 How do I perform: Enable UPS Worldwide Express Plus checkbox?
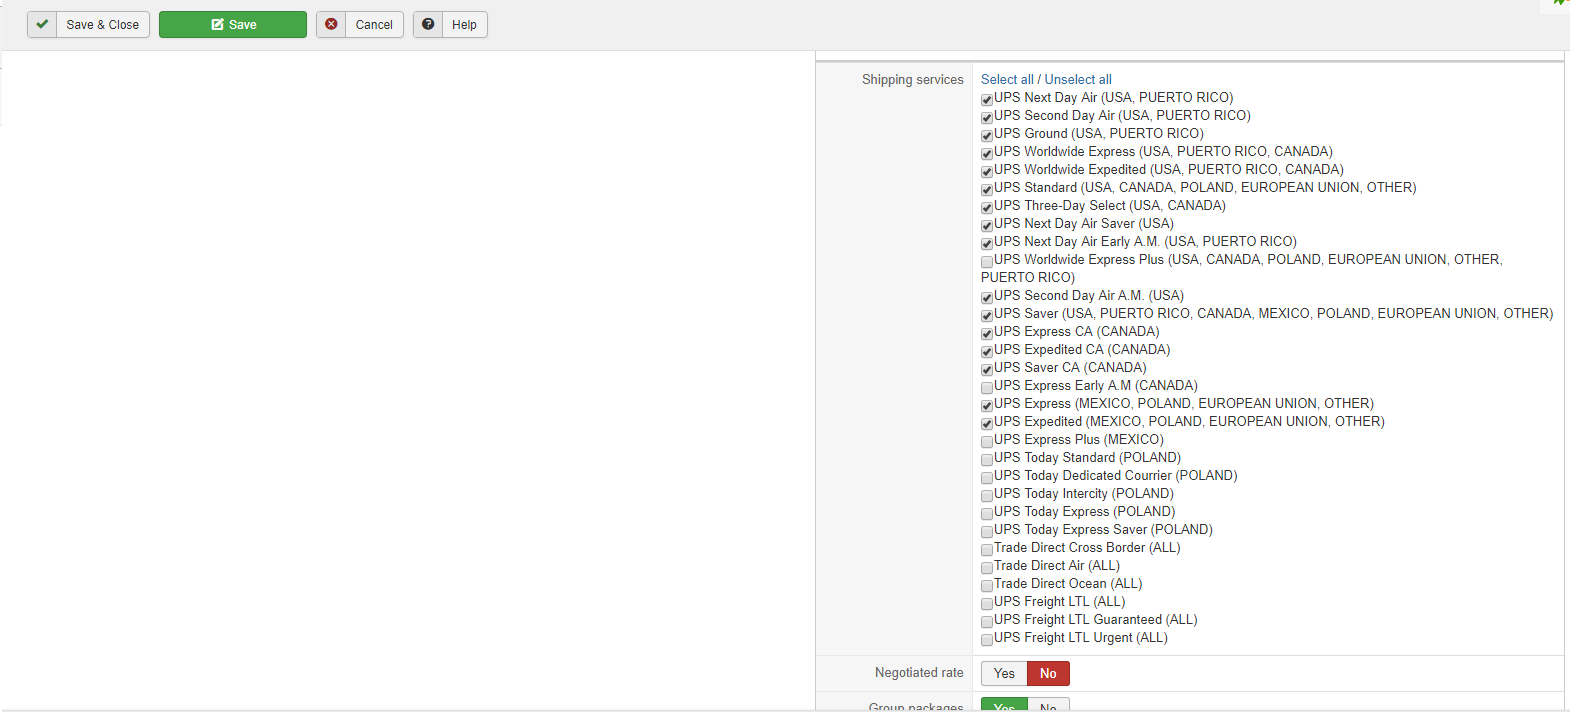(x=987, y=261)
